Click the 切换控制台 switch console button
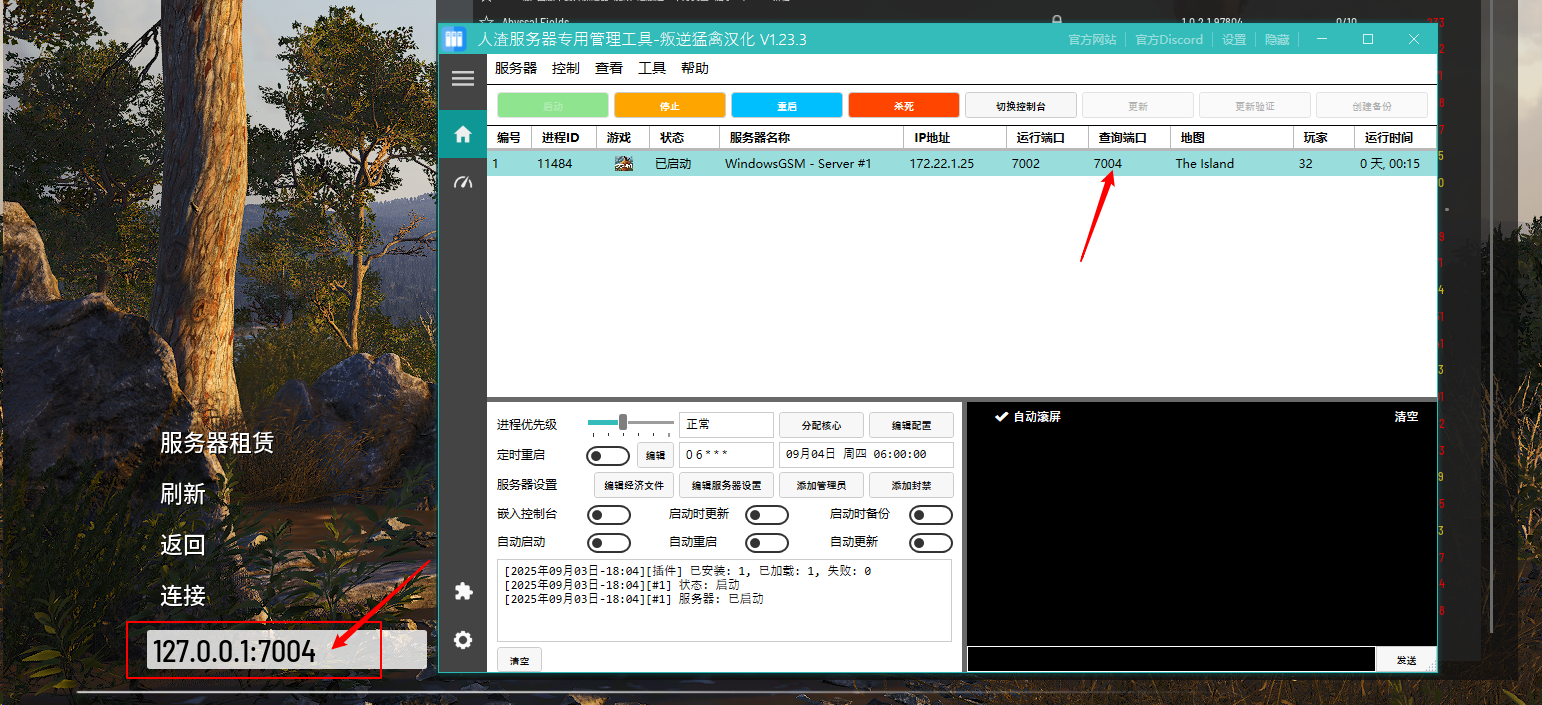This screenshot has width=1542, height=705. pyautogui.click(x=1020, y=104)
